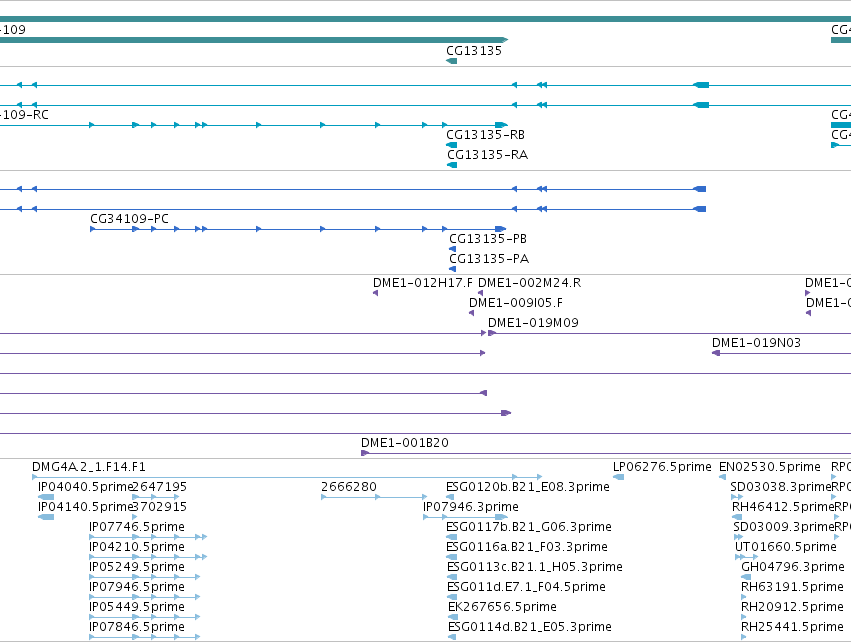Open the RH63191.5prime label
This screenshot has width=851, height=642.
(x=792, y=587)
